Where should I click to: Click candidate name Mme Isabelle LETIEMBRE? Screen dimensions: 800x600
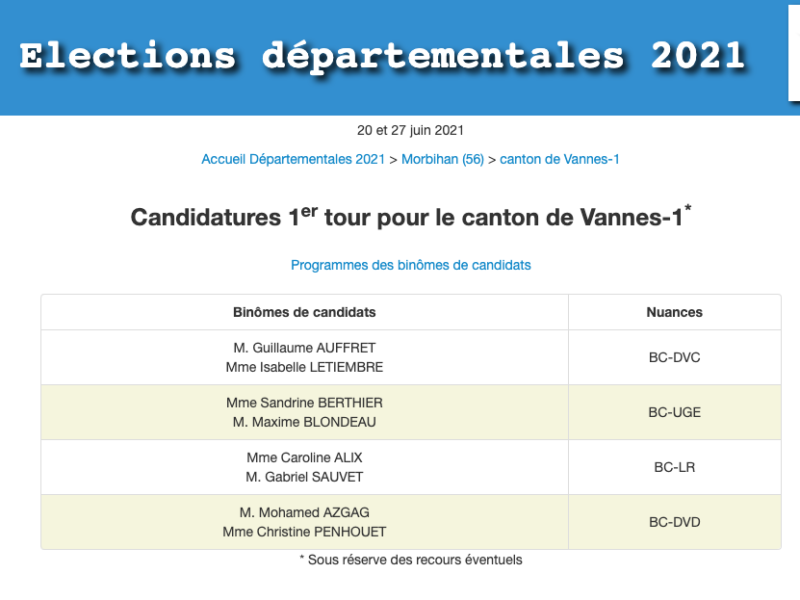[x=304, y=367]
